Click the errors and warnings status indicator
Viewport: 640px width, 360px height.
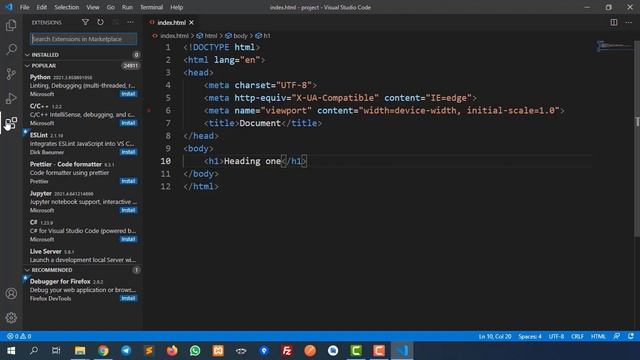pyautogui.click(x=19, y=336)
